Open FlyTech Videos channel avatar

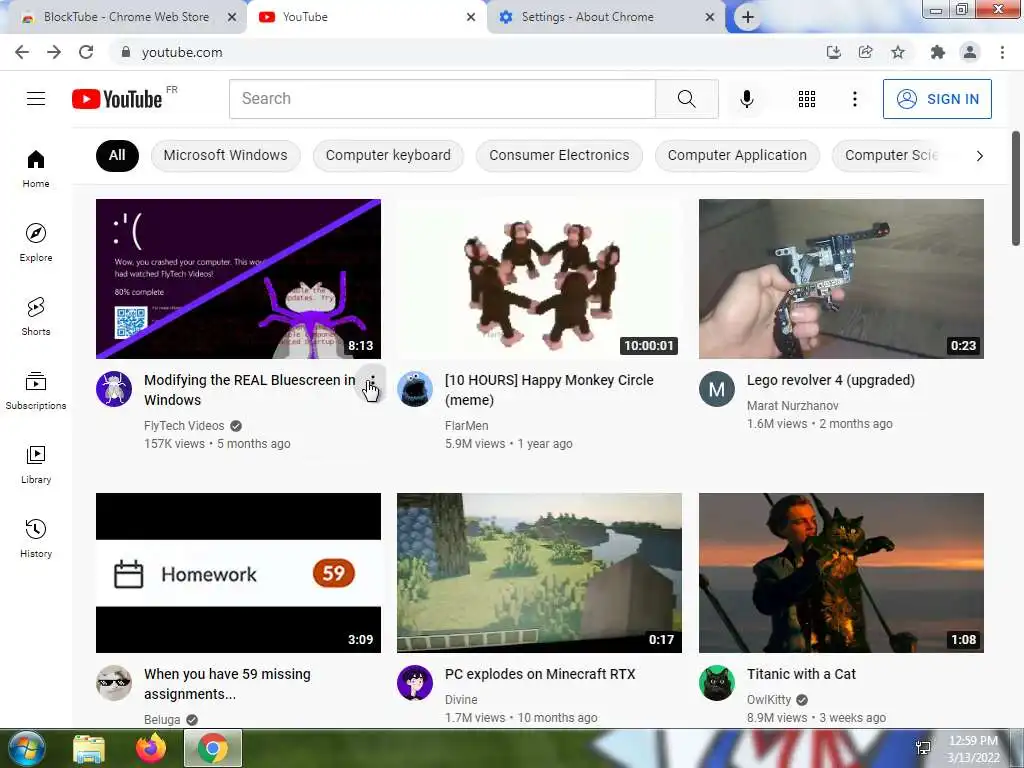pos(114,389)
